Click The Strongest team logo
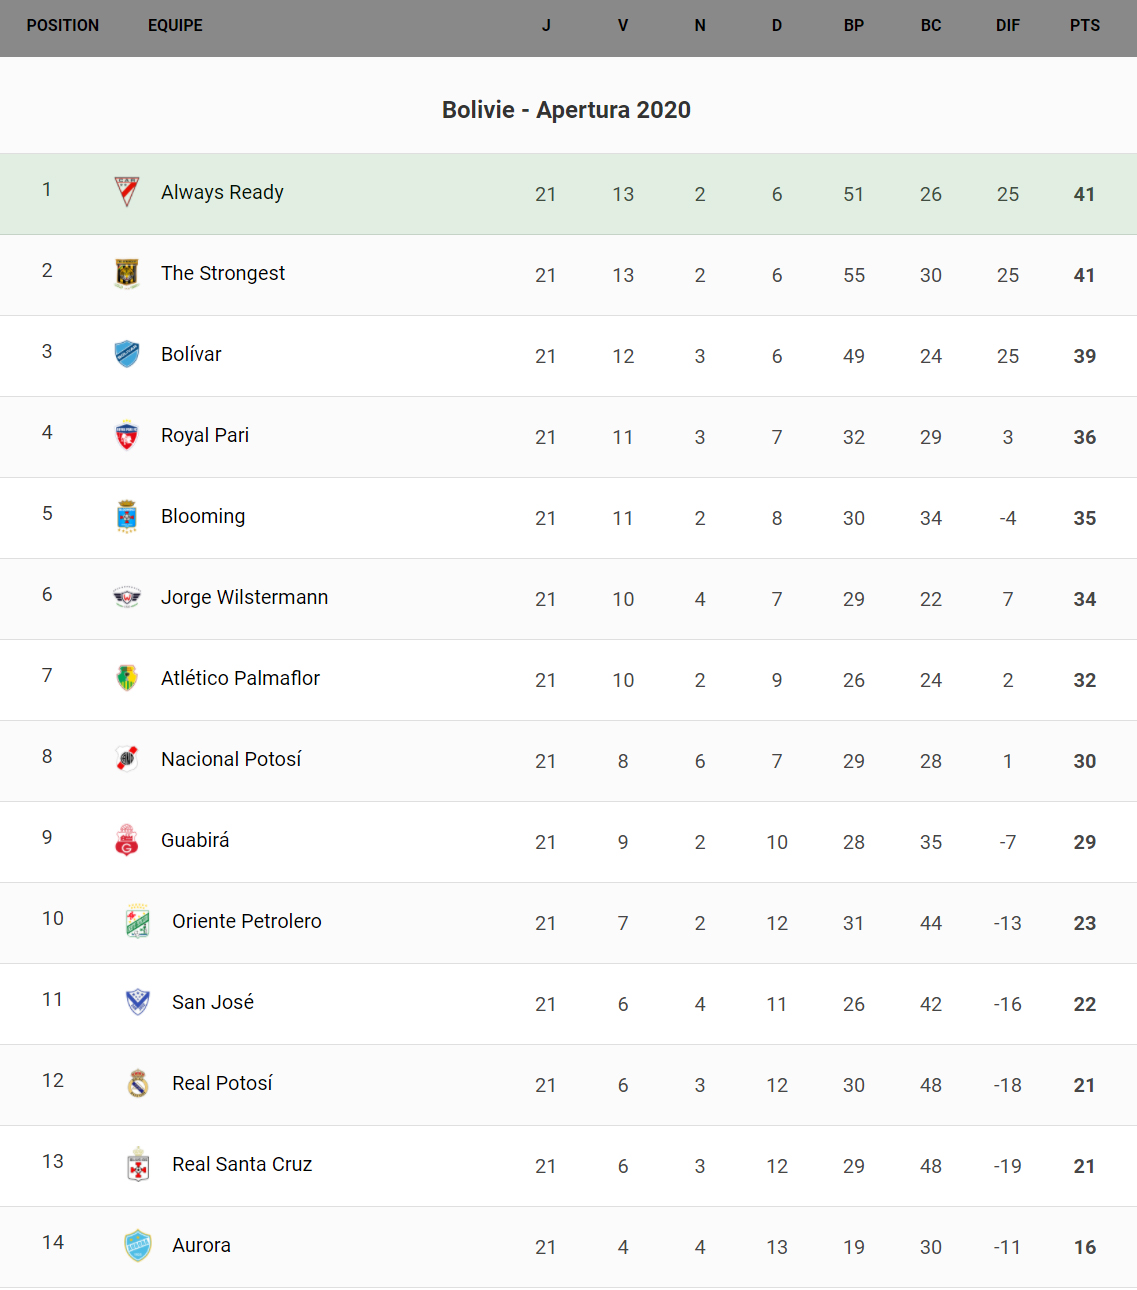The width and height of the screenshot is (1137, 1290). [x=127, y=273]
